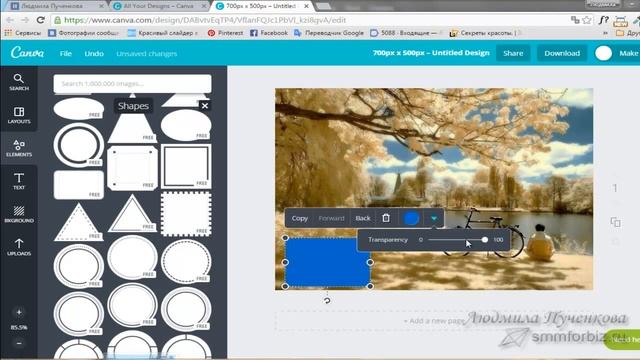Screen dimensions: 640x360
Task: Close the Shapes panel
Action: point(205,106)
